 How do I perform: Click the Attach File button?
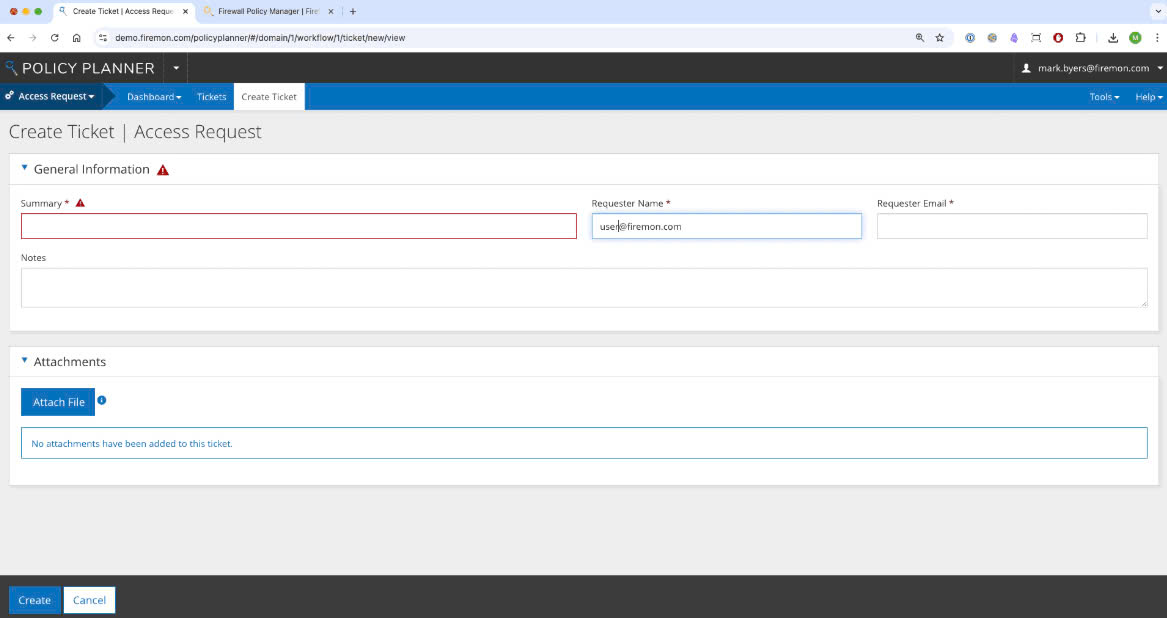click(58, 402)
